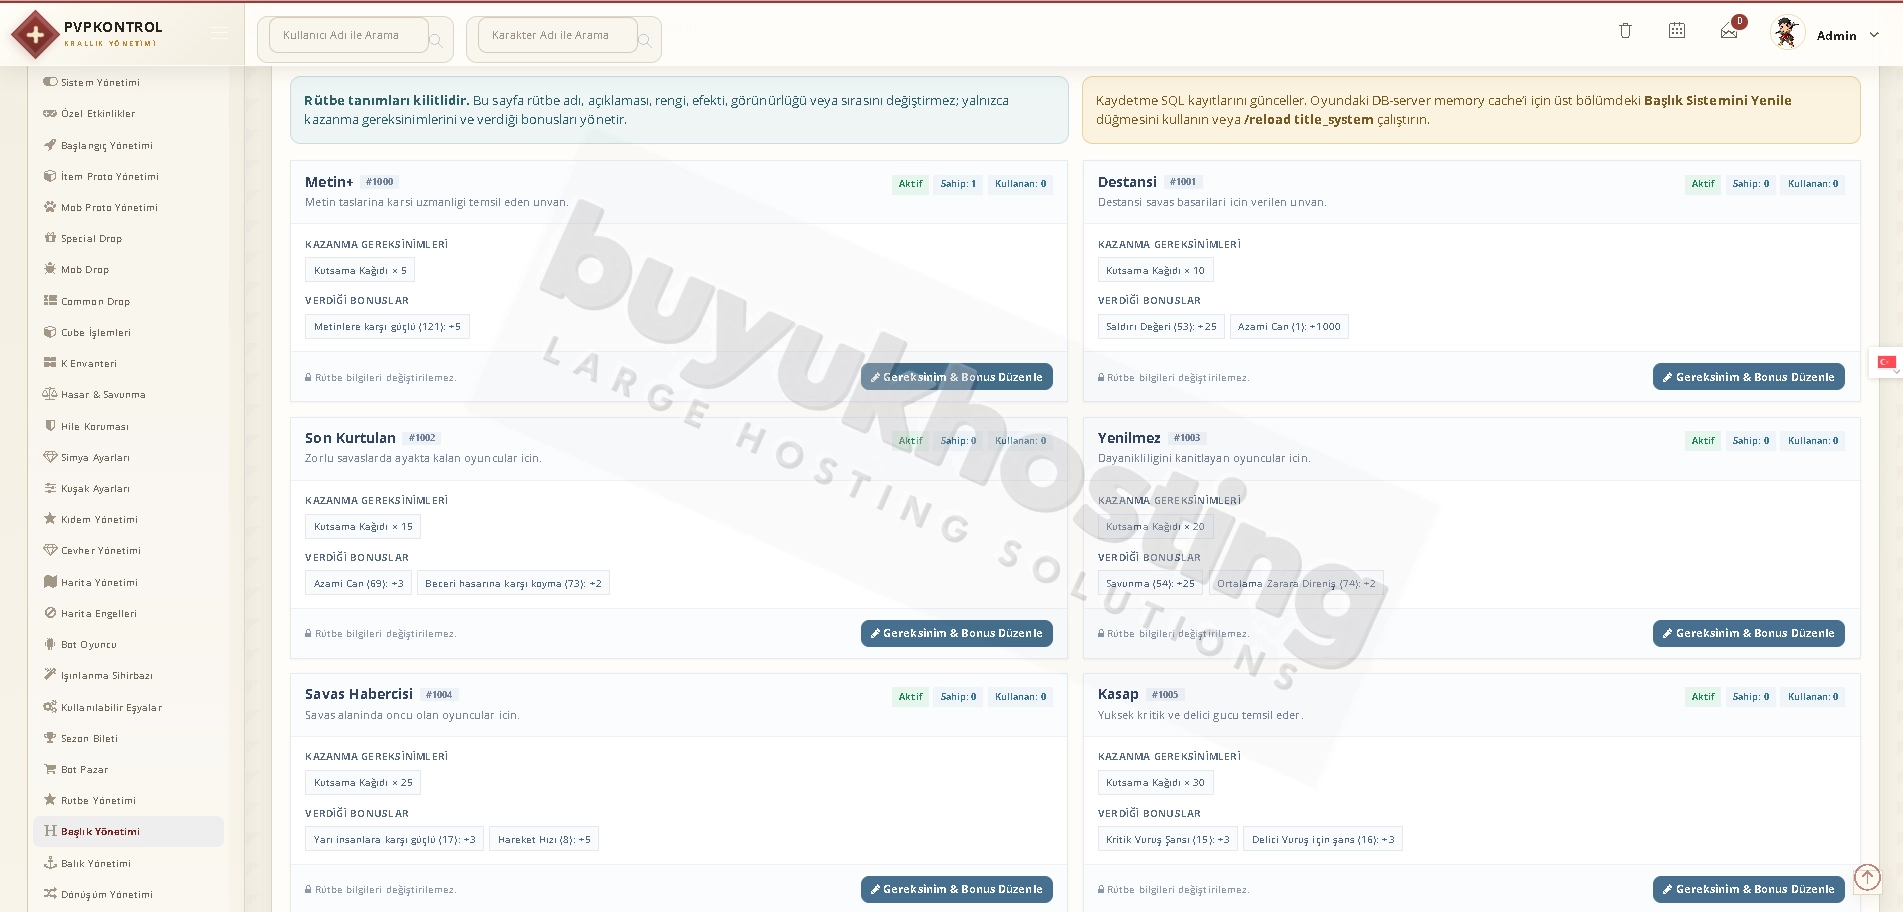
Task: Click the Bot Oyuncu sidebar icon
Action: [x=50, y=644]
